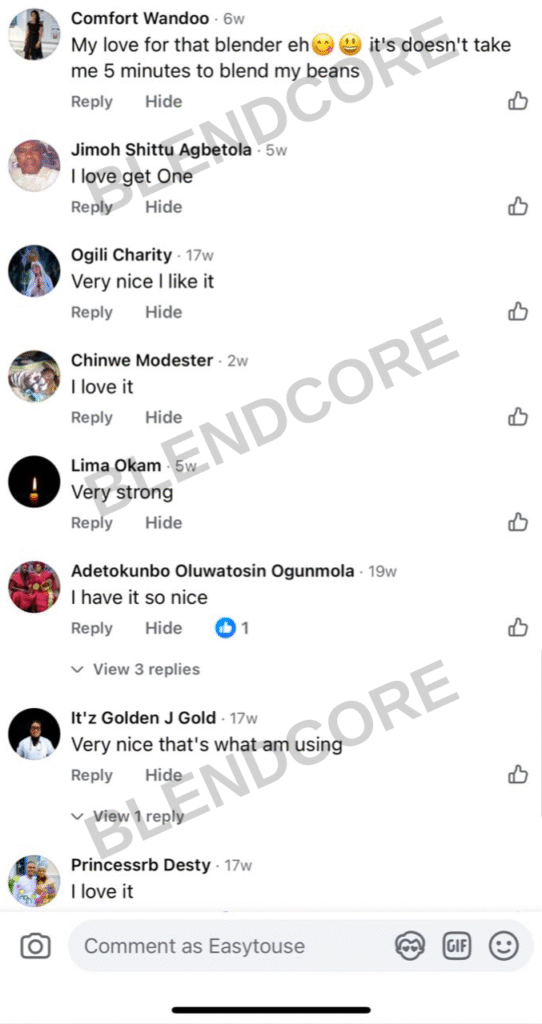Open blue like reaction count on Adetokunbo's comment
542x1024 pixels.
point(232,628)
